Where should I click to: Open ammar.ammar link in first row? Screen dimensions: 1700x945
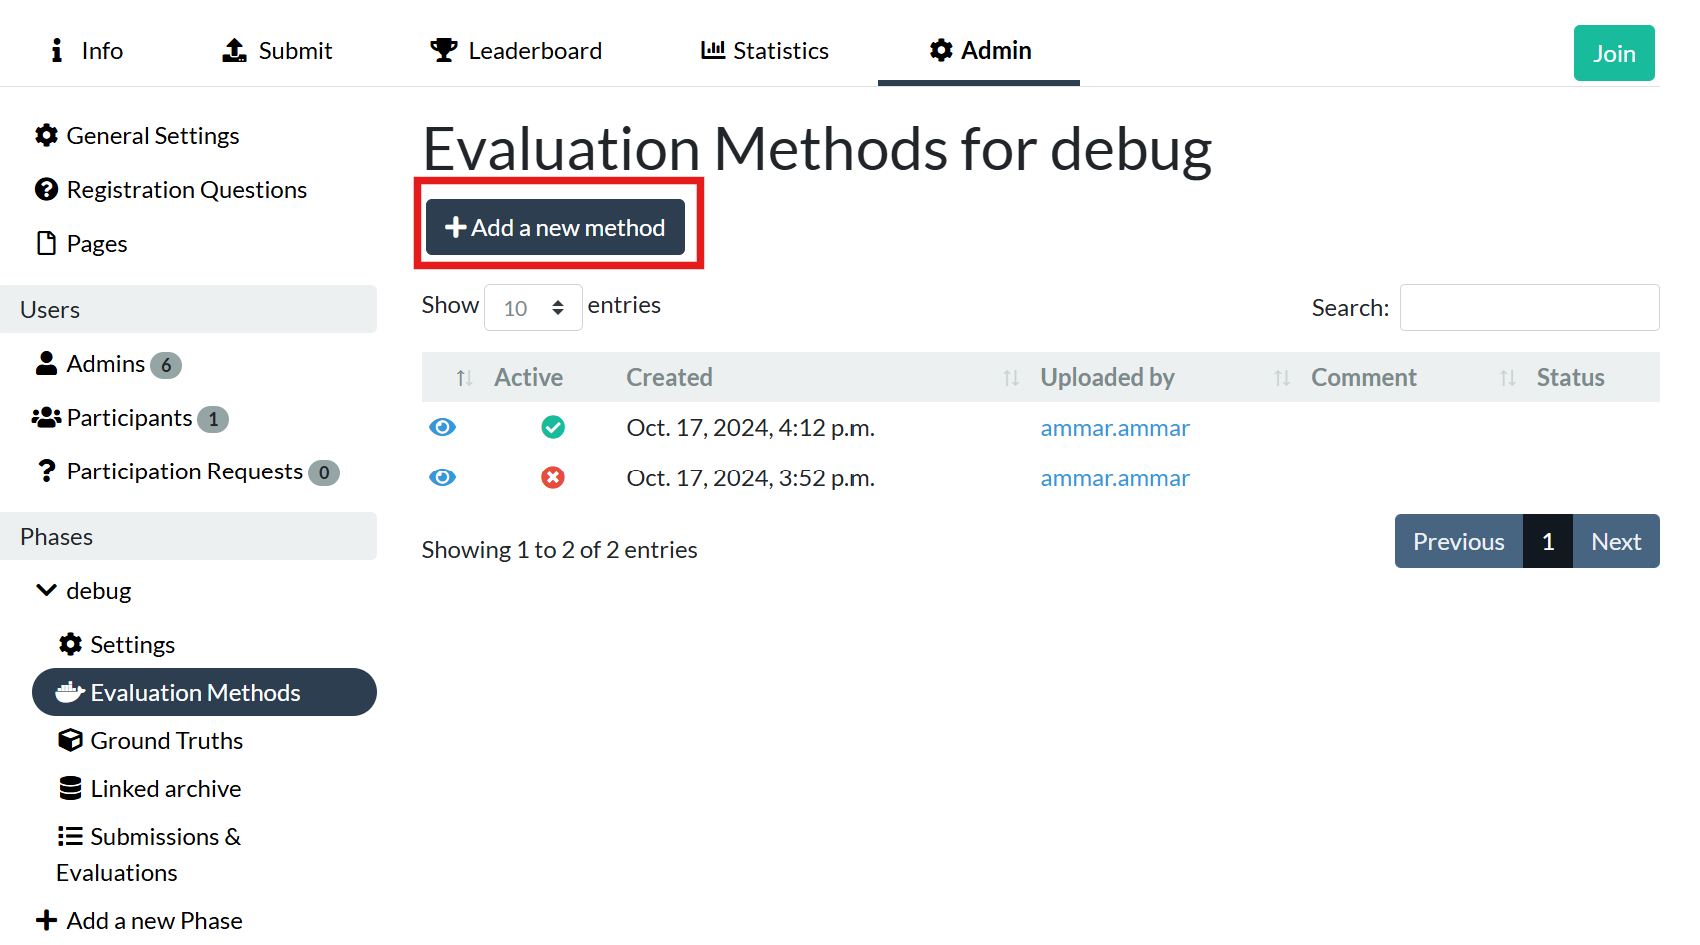1114,428
